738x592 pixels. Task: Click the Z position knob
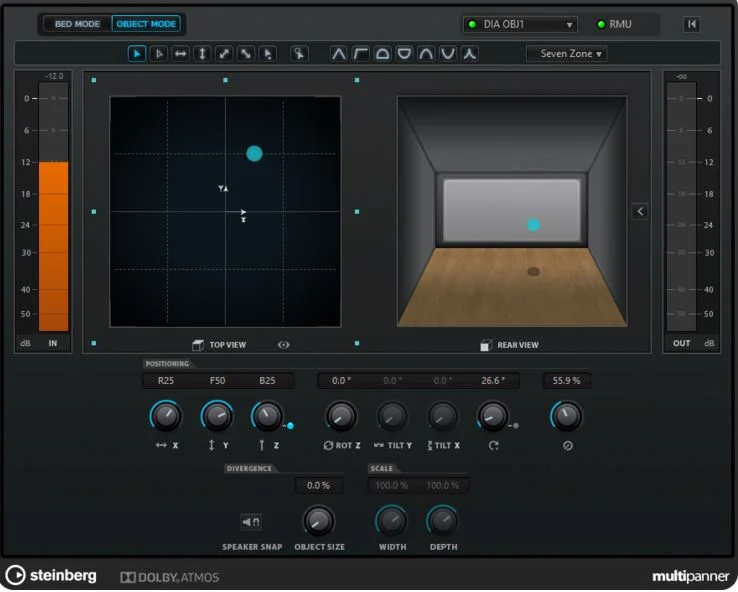click(x=267, y=416)
